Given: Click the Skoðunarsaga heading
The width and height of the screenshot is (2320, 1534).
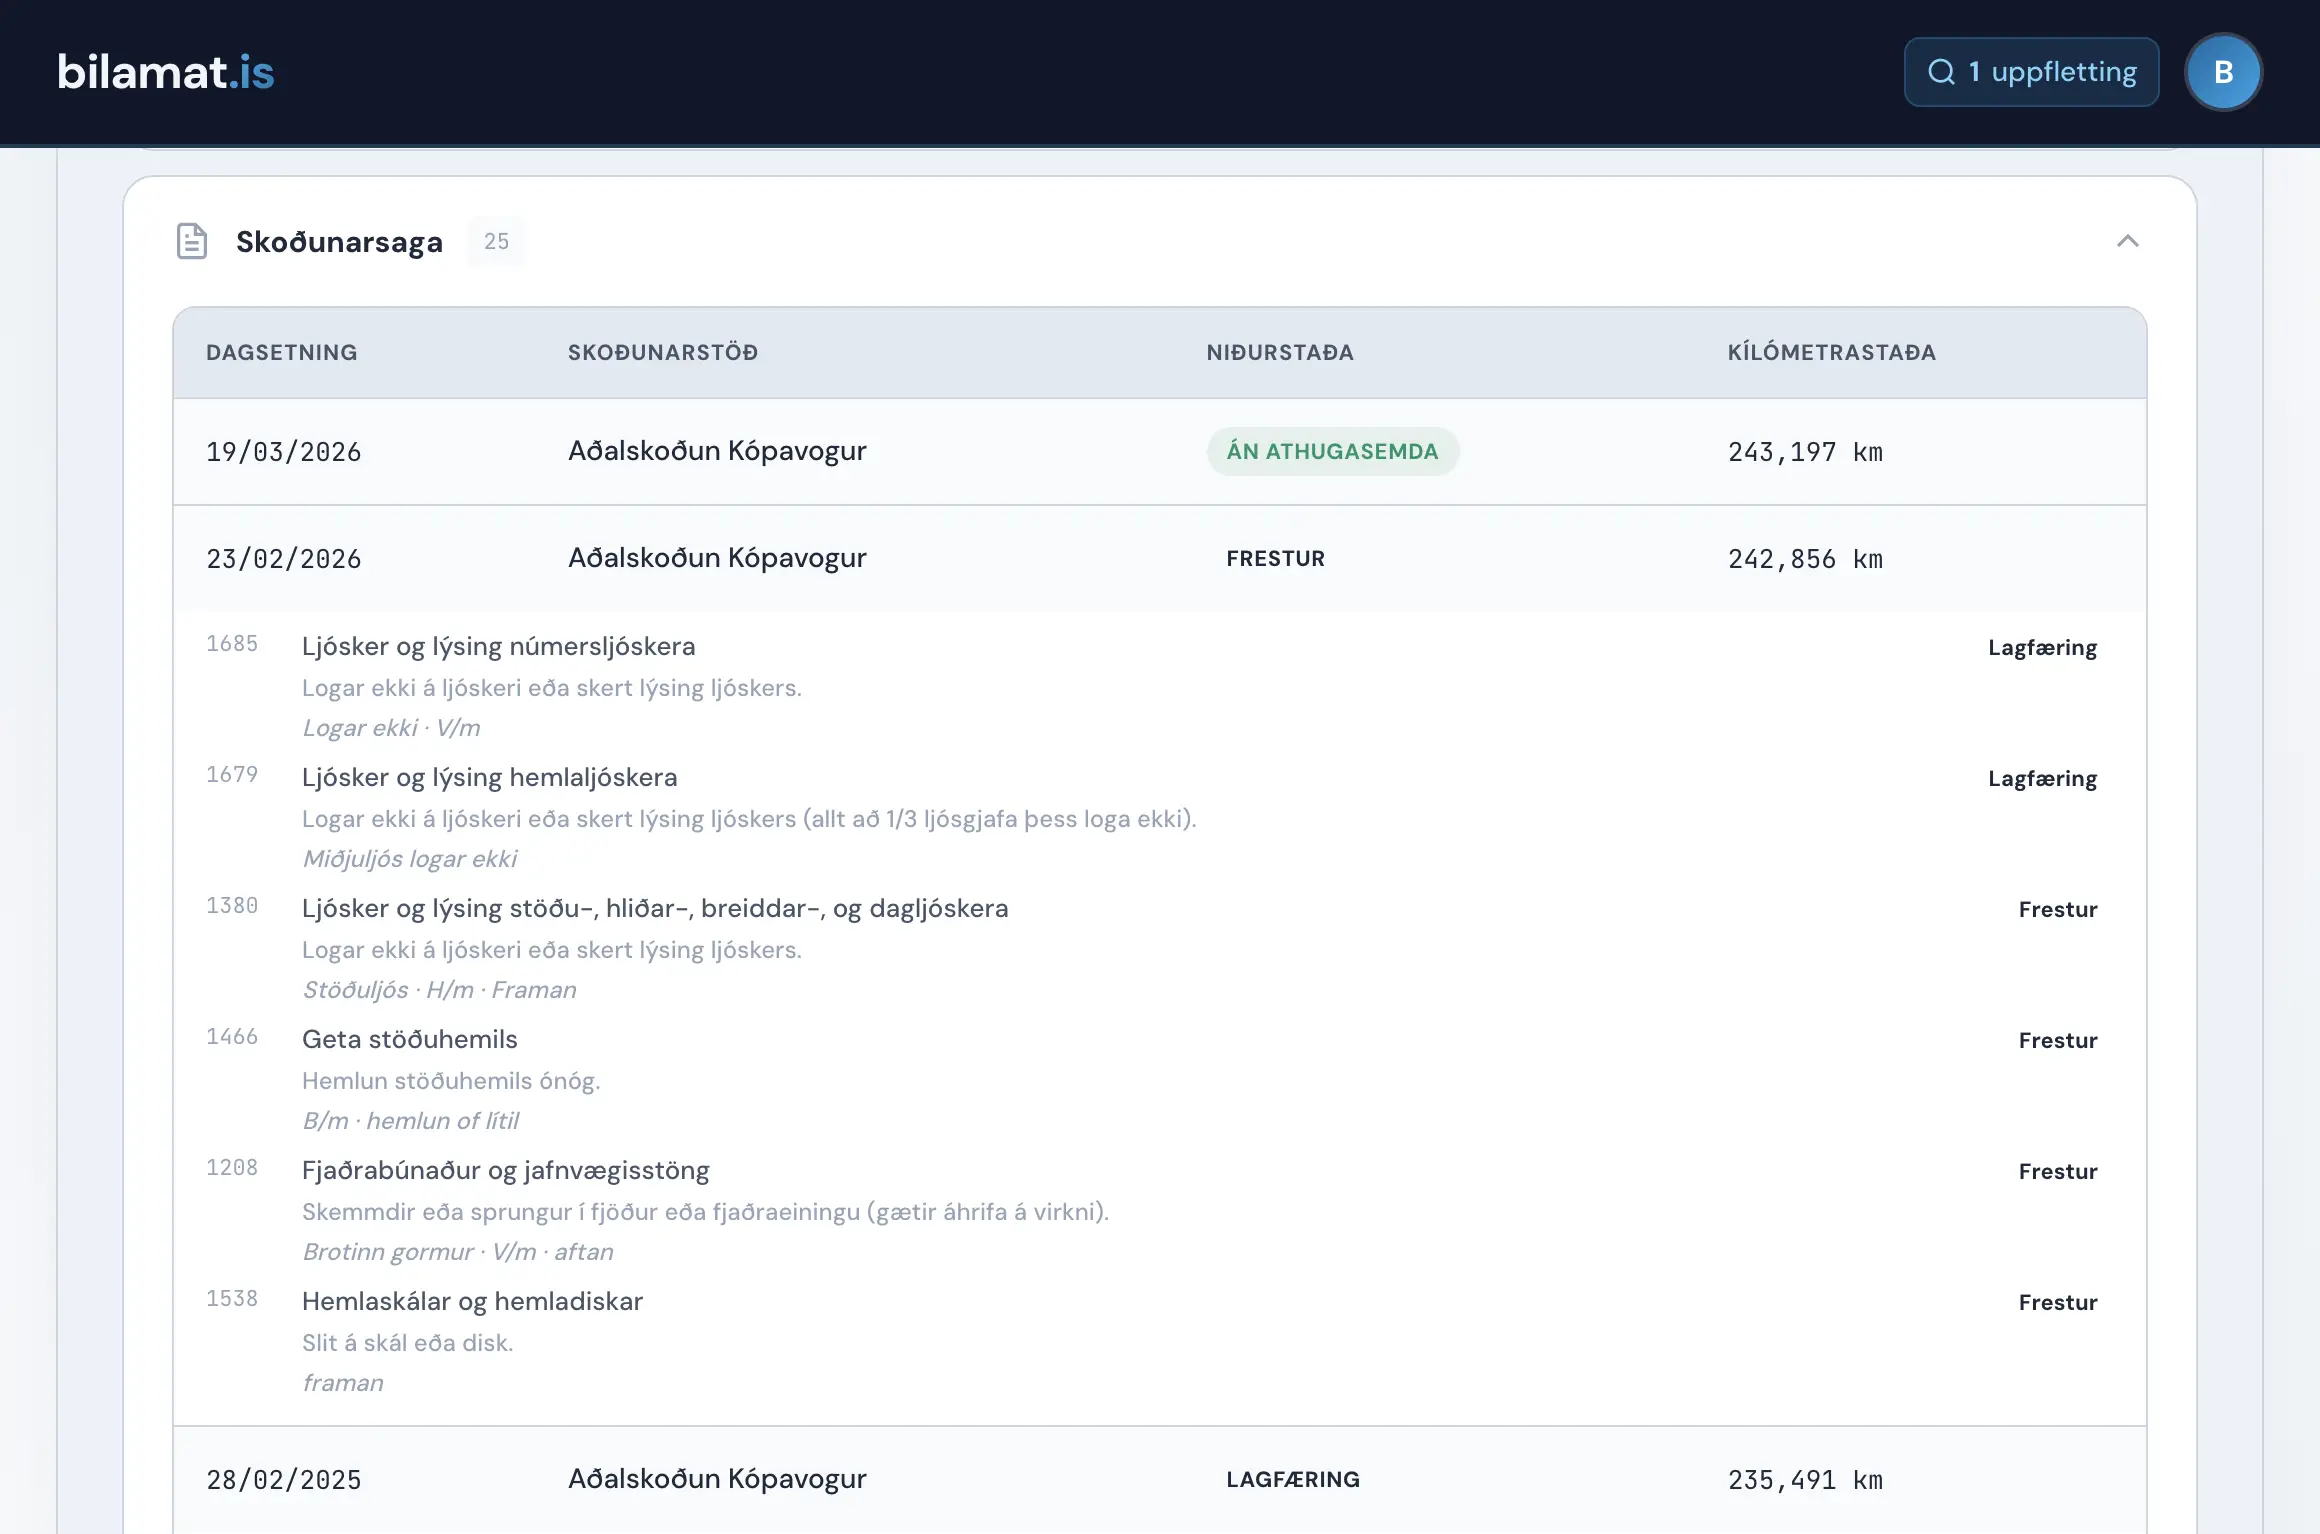Looking at the screenshot, I should (x=339, y=242).
